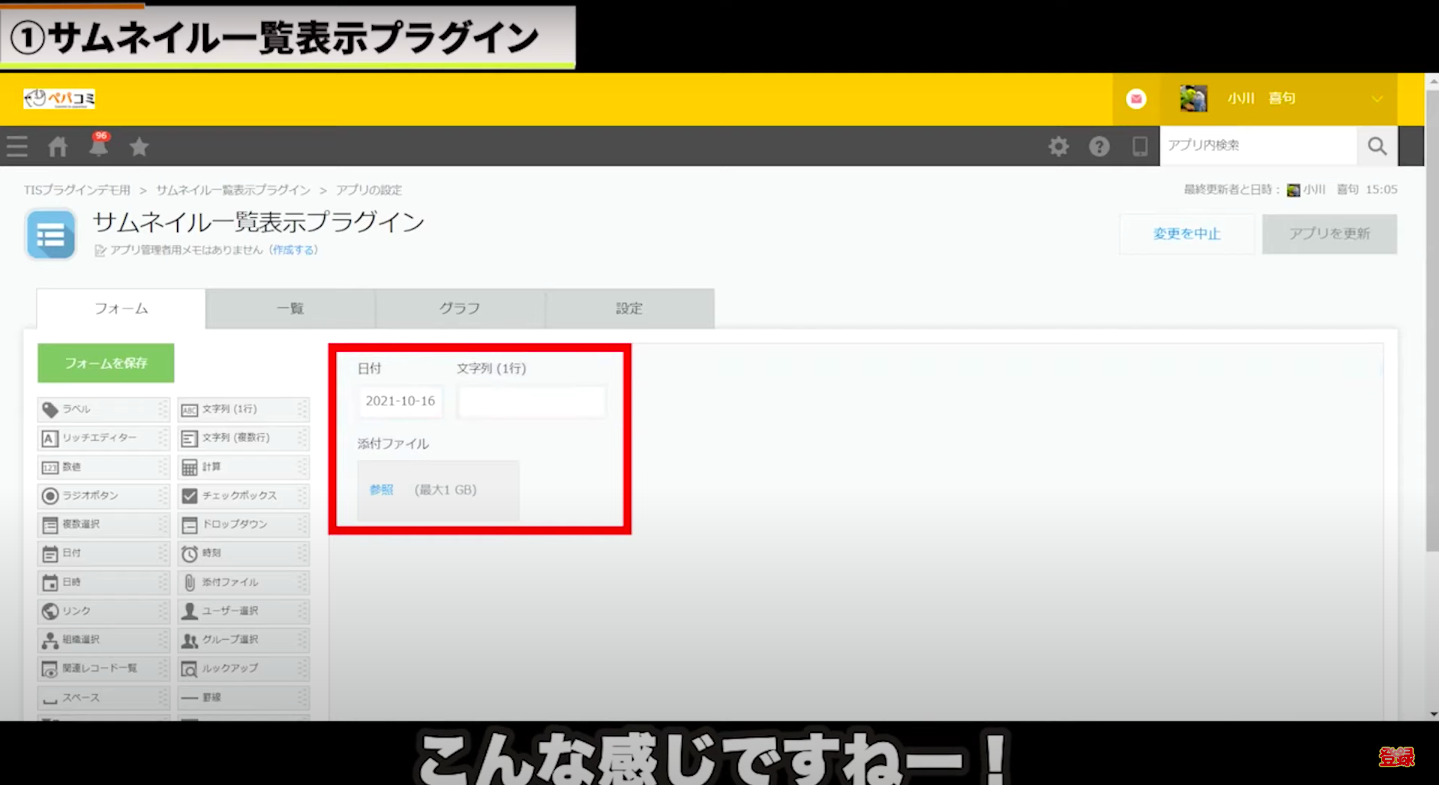
Task: Select the ドロップダウン field item
Action: [243, 525]
